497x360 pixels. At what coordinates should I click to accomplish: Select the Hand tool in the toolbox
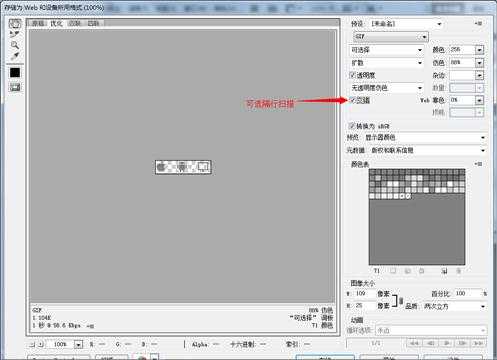tap(15, 24)
